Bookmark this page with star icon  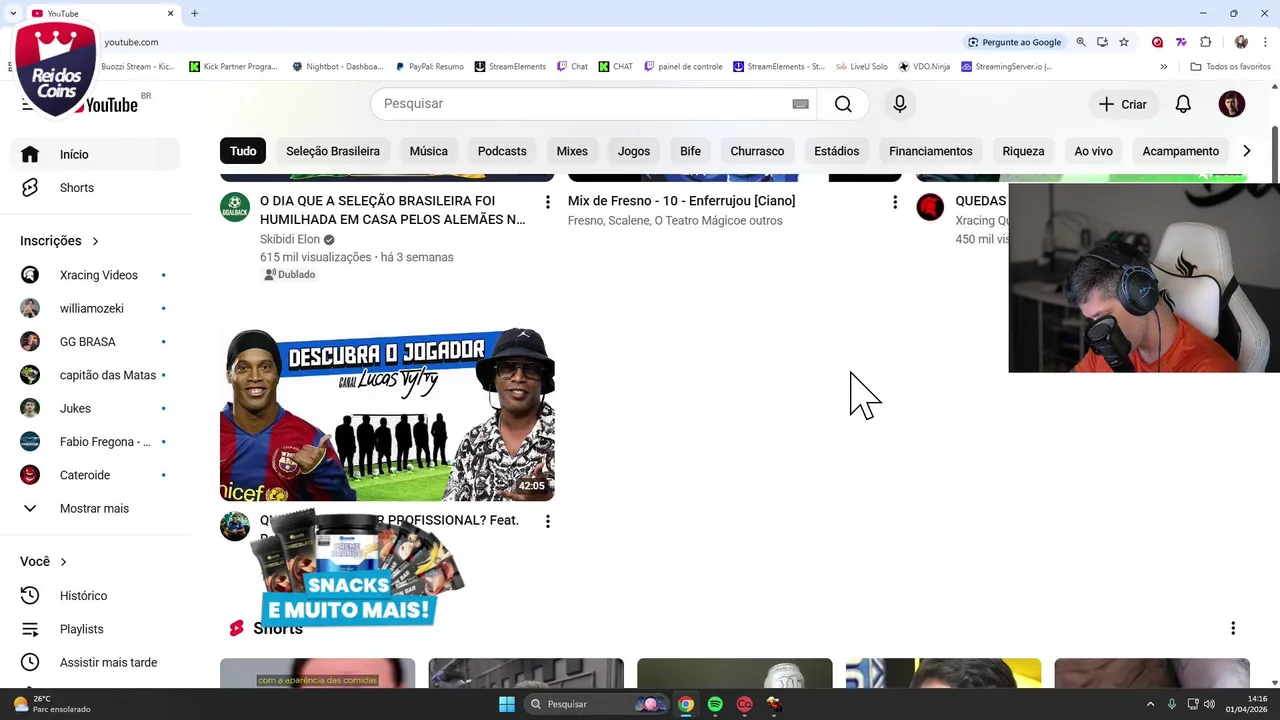click(1124, 42)
